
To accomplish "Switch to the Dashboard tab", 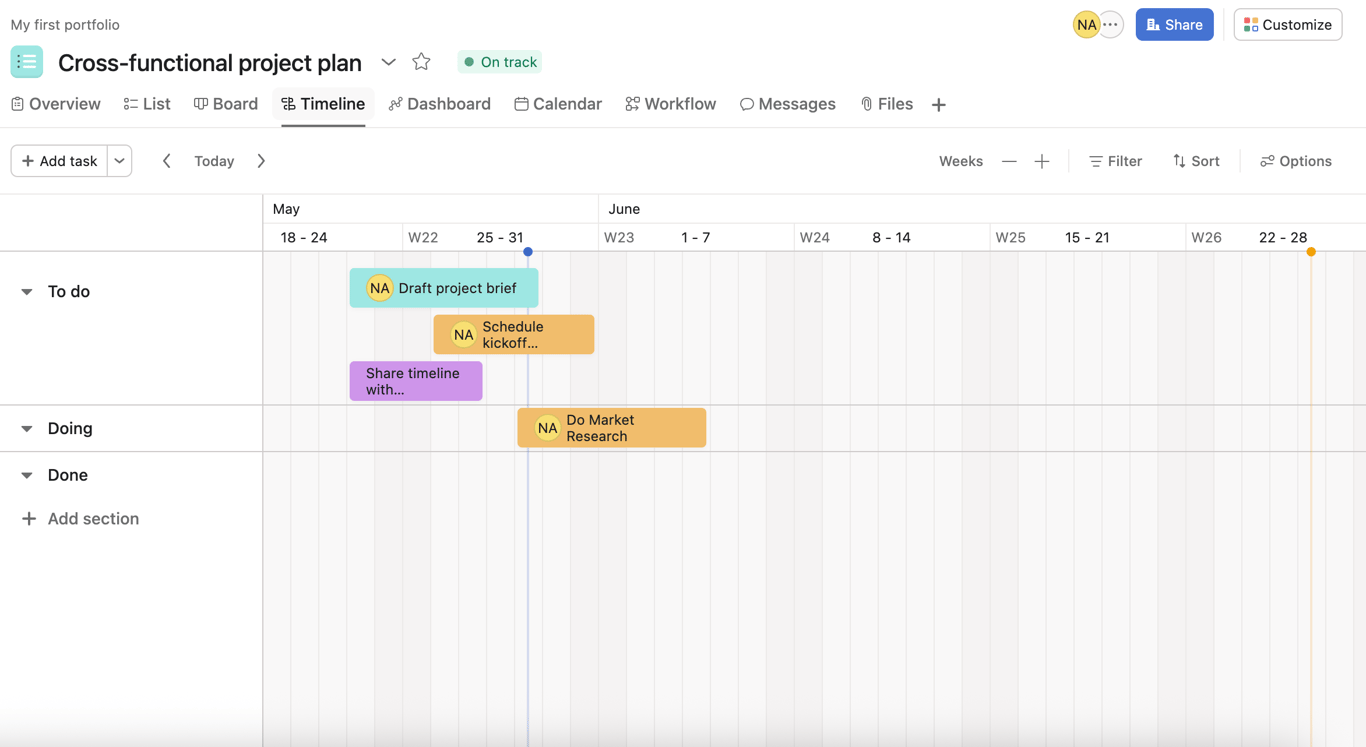I will (439, 103).
